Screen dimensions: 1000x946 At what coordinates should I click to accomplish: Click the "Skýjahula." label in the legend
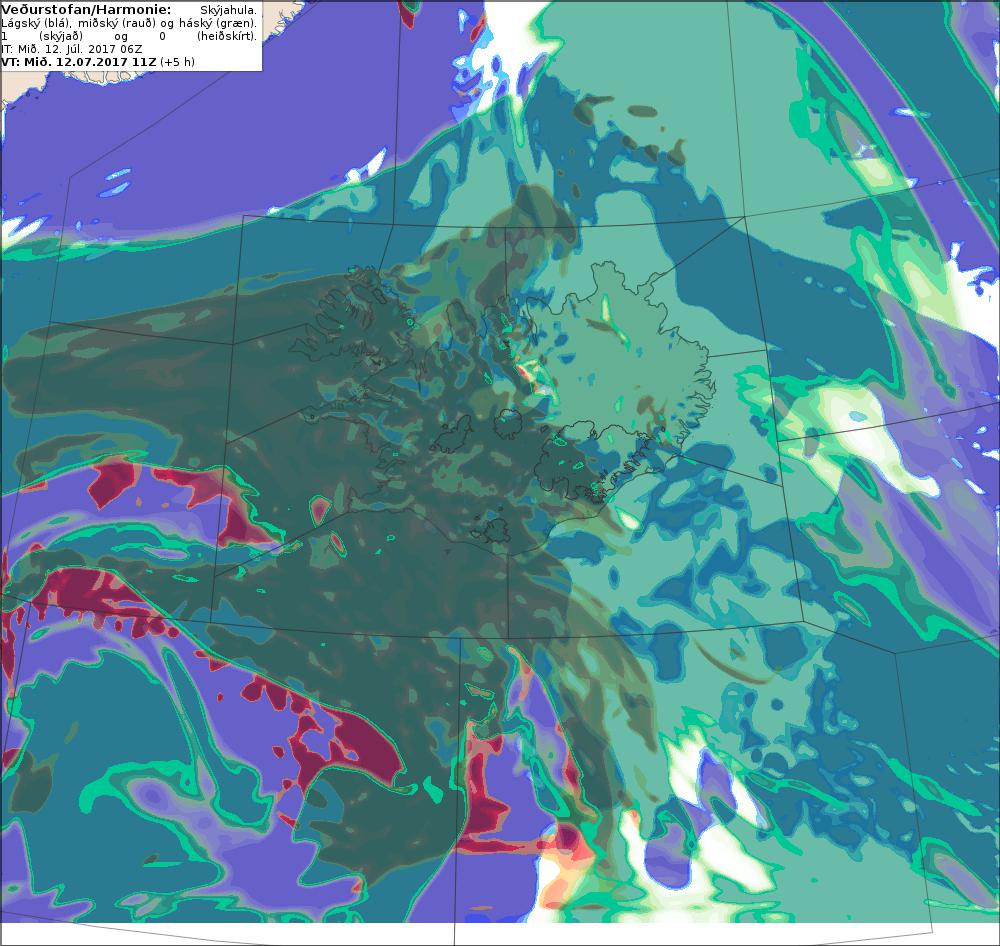pos(228,10)
